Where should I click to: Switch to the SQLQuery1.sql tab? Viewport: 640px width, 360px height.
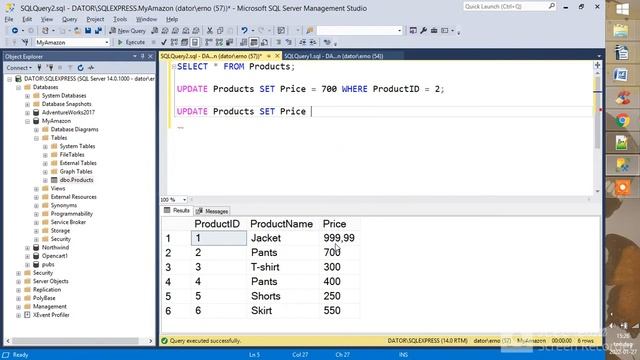(333, 56)
